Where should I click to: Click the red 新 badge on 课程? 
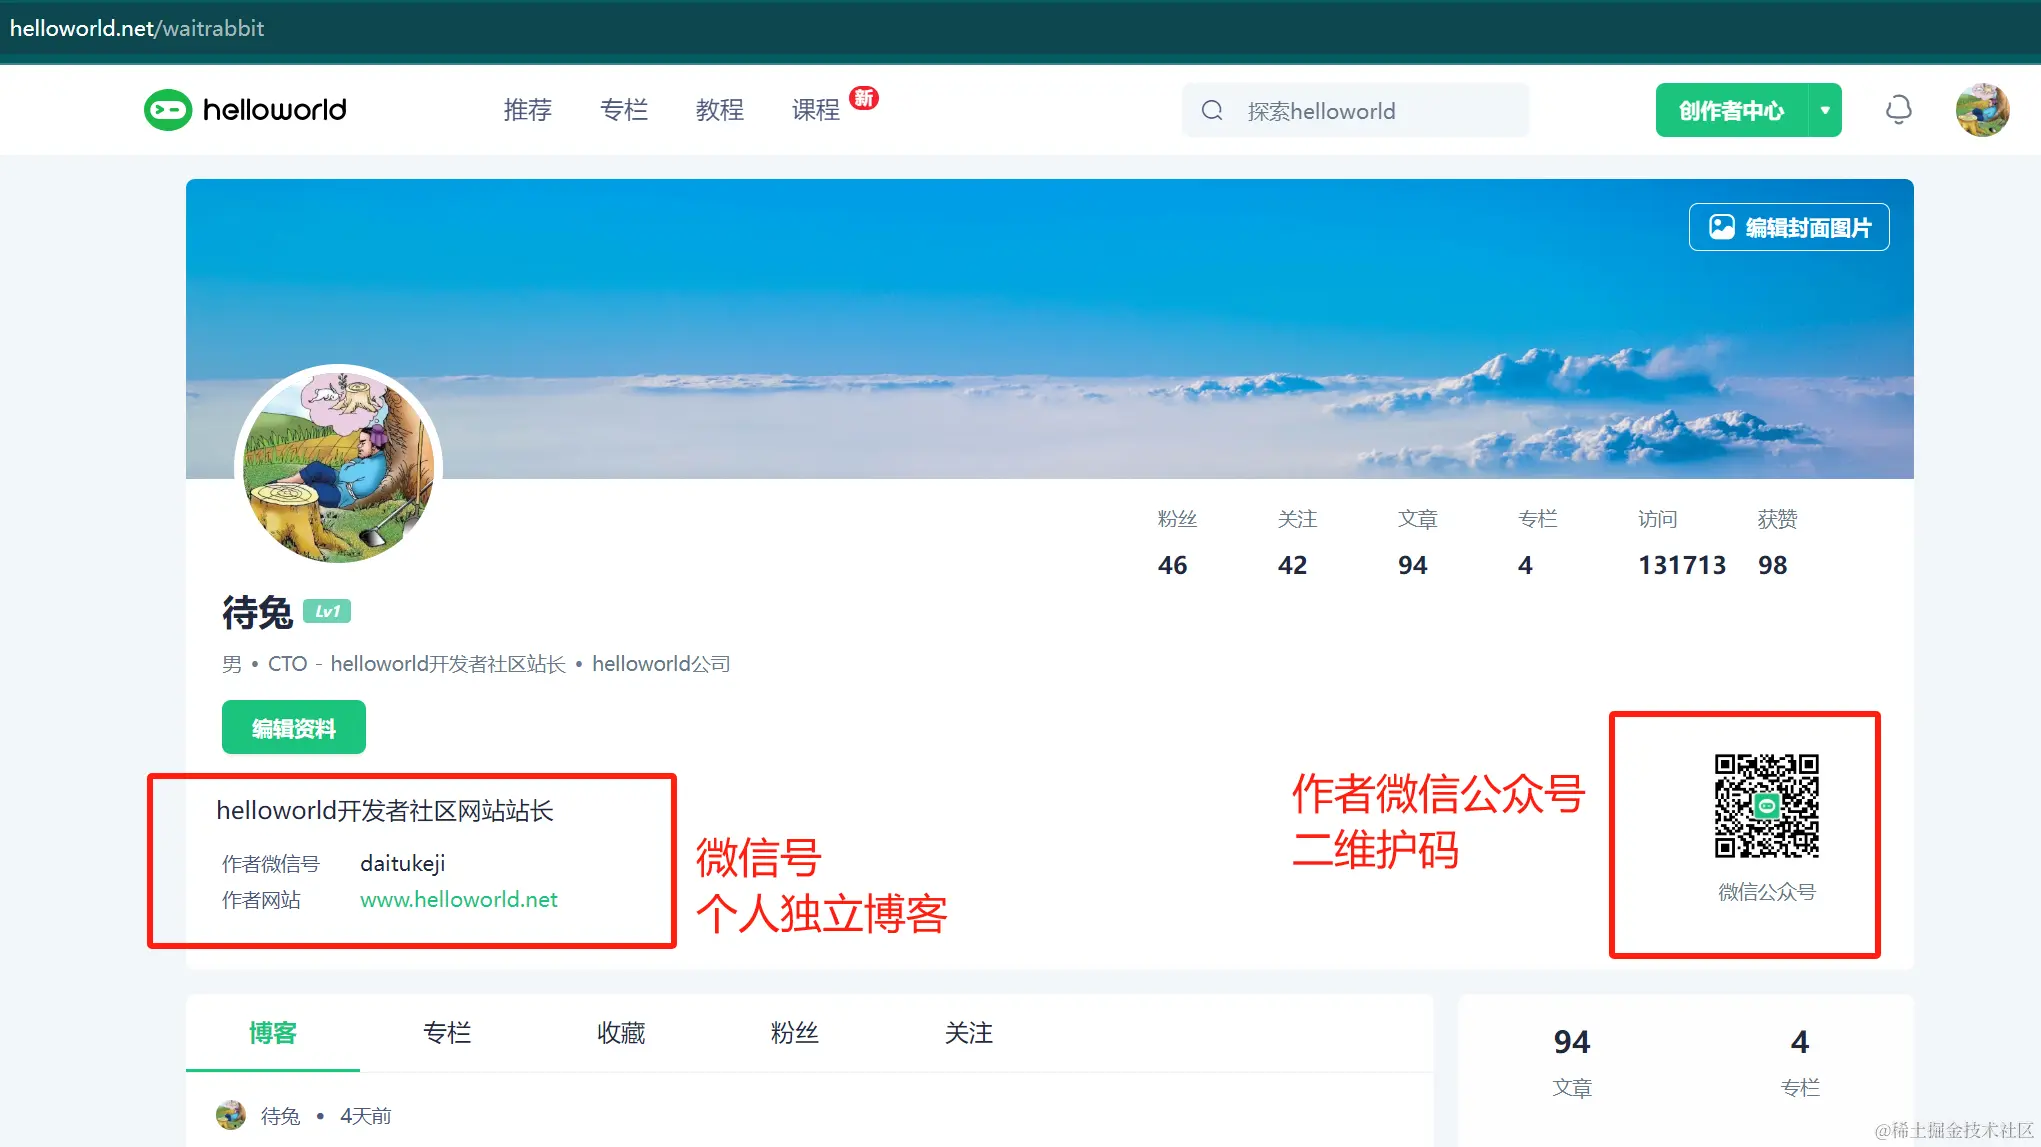864,98
